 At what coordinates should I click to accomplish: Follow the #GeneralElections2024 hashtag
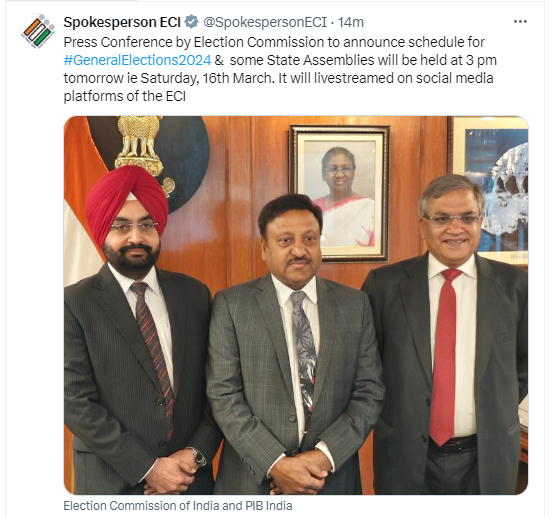(137, 60)
